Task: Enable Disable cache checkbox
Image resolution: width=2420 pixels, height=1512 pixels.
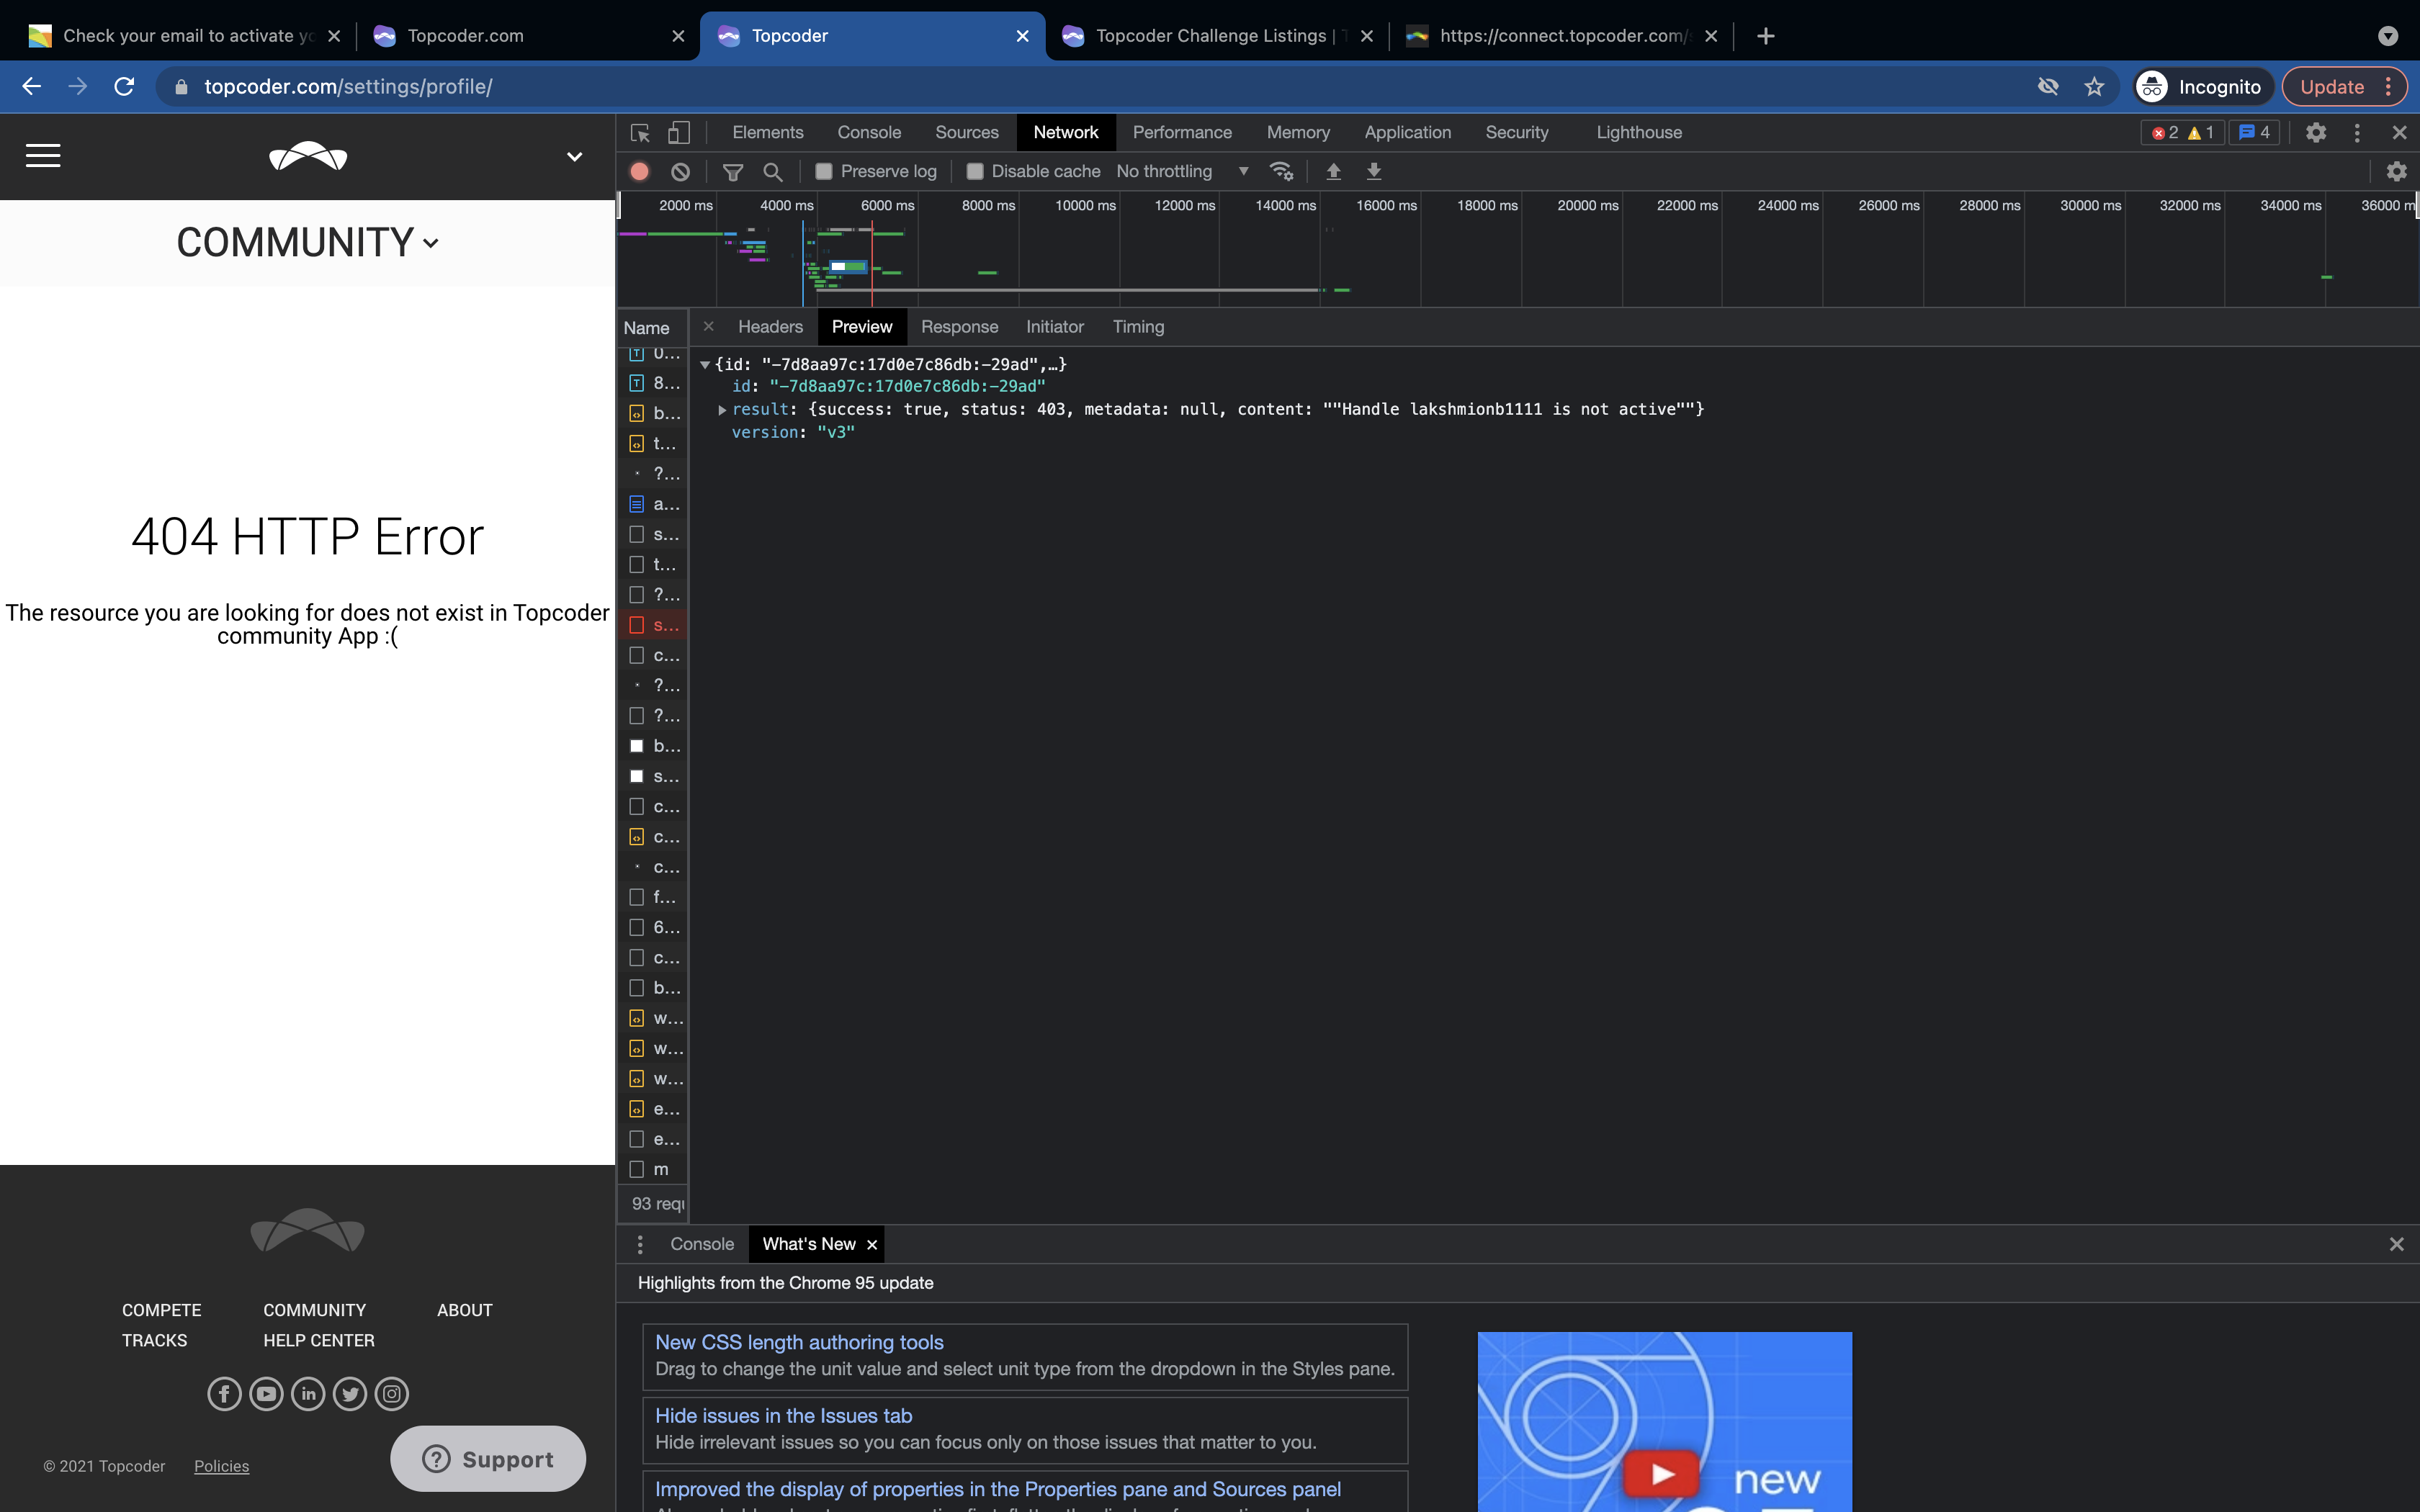Action: pyautogui.click(x=975, y=172)
